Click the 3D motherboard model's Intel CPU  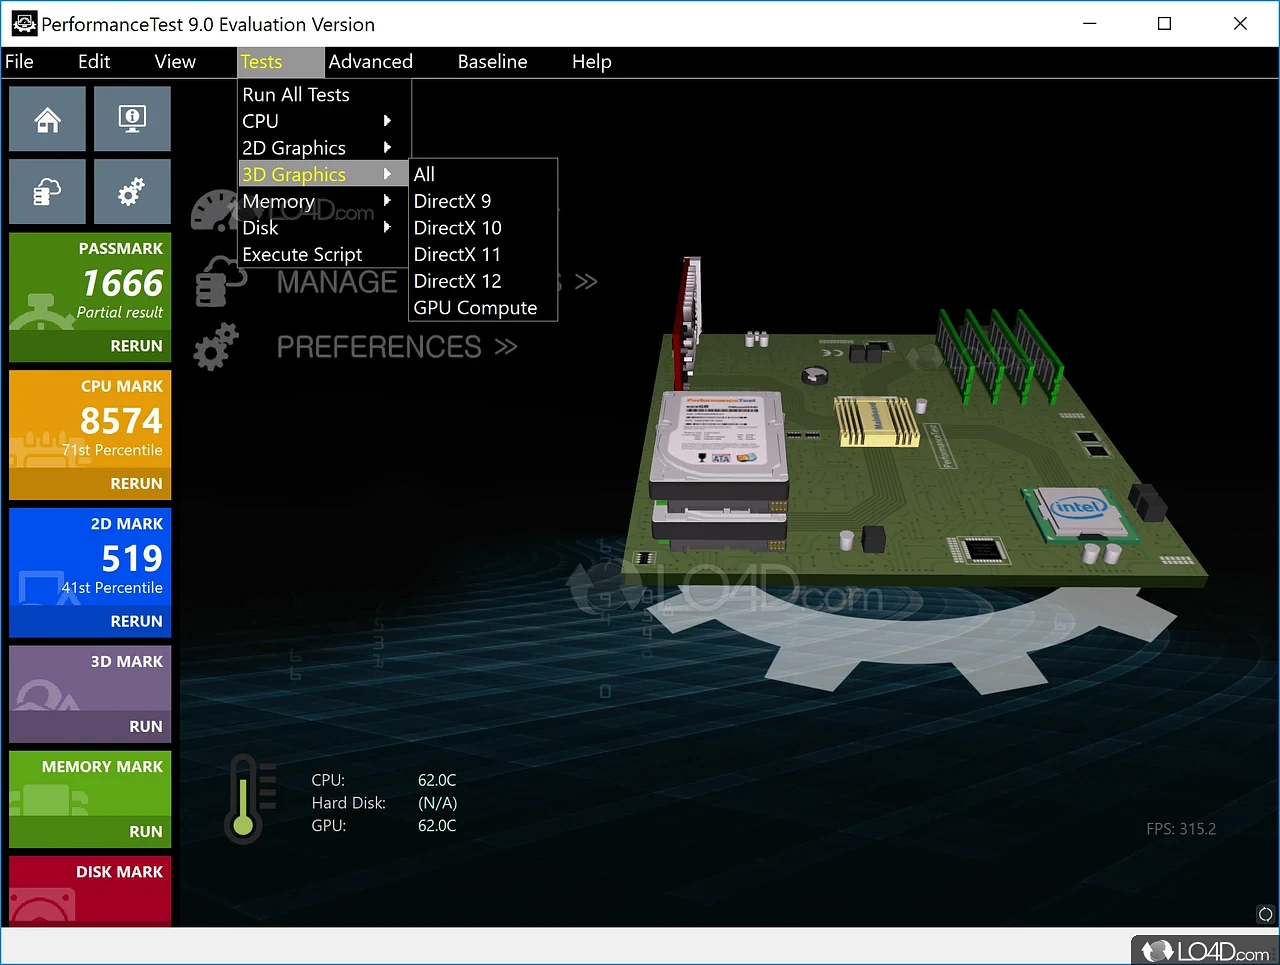pyautogui.click(x=1078, y=509)
